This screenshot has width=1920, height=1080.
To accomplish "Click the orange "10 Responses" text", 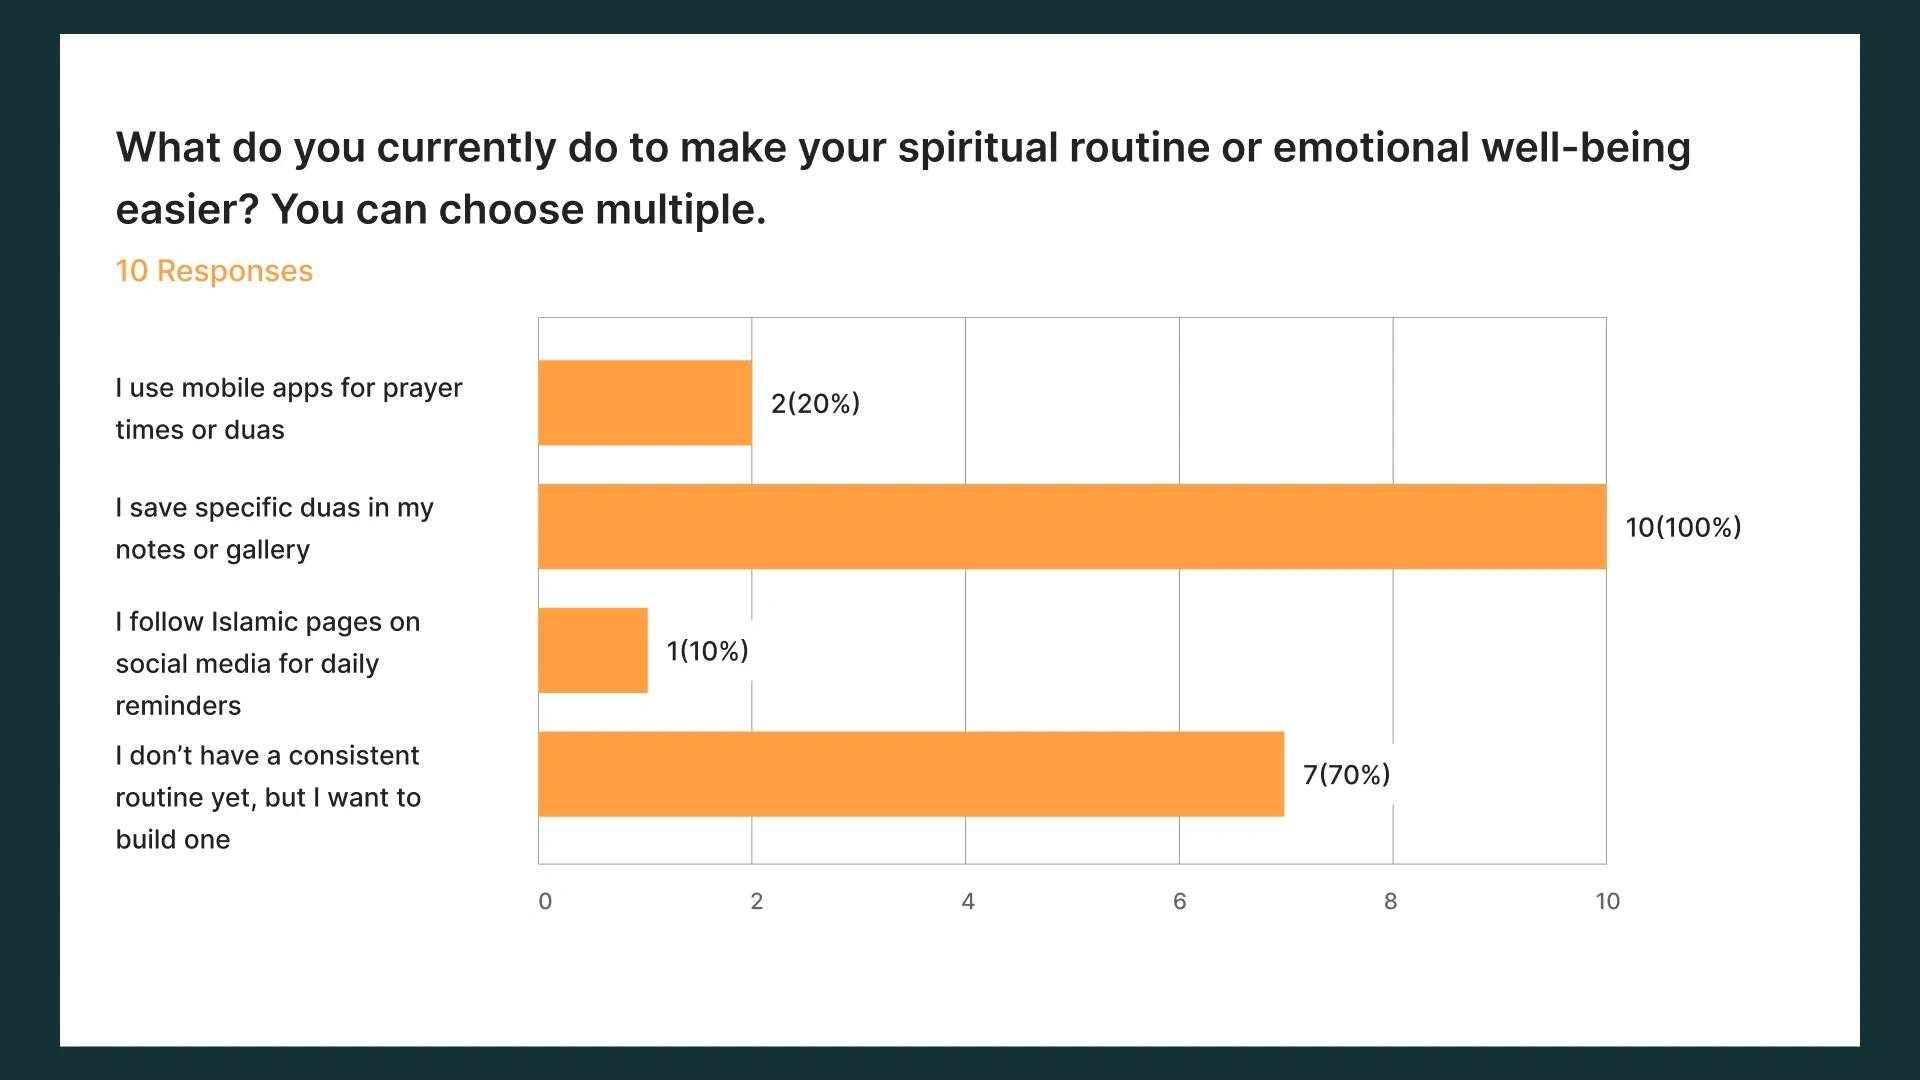I will pos(214,271).
